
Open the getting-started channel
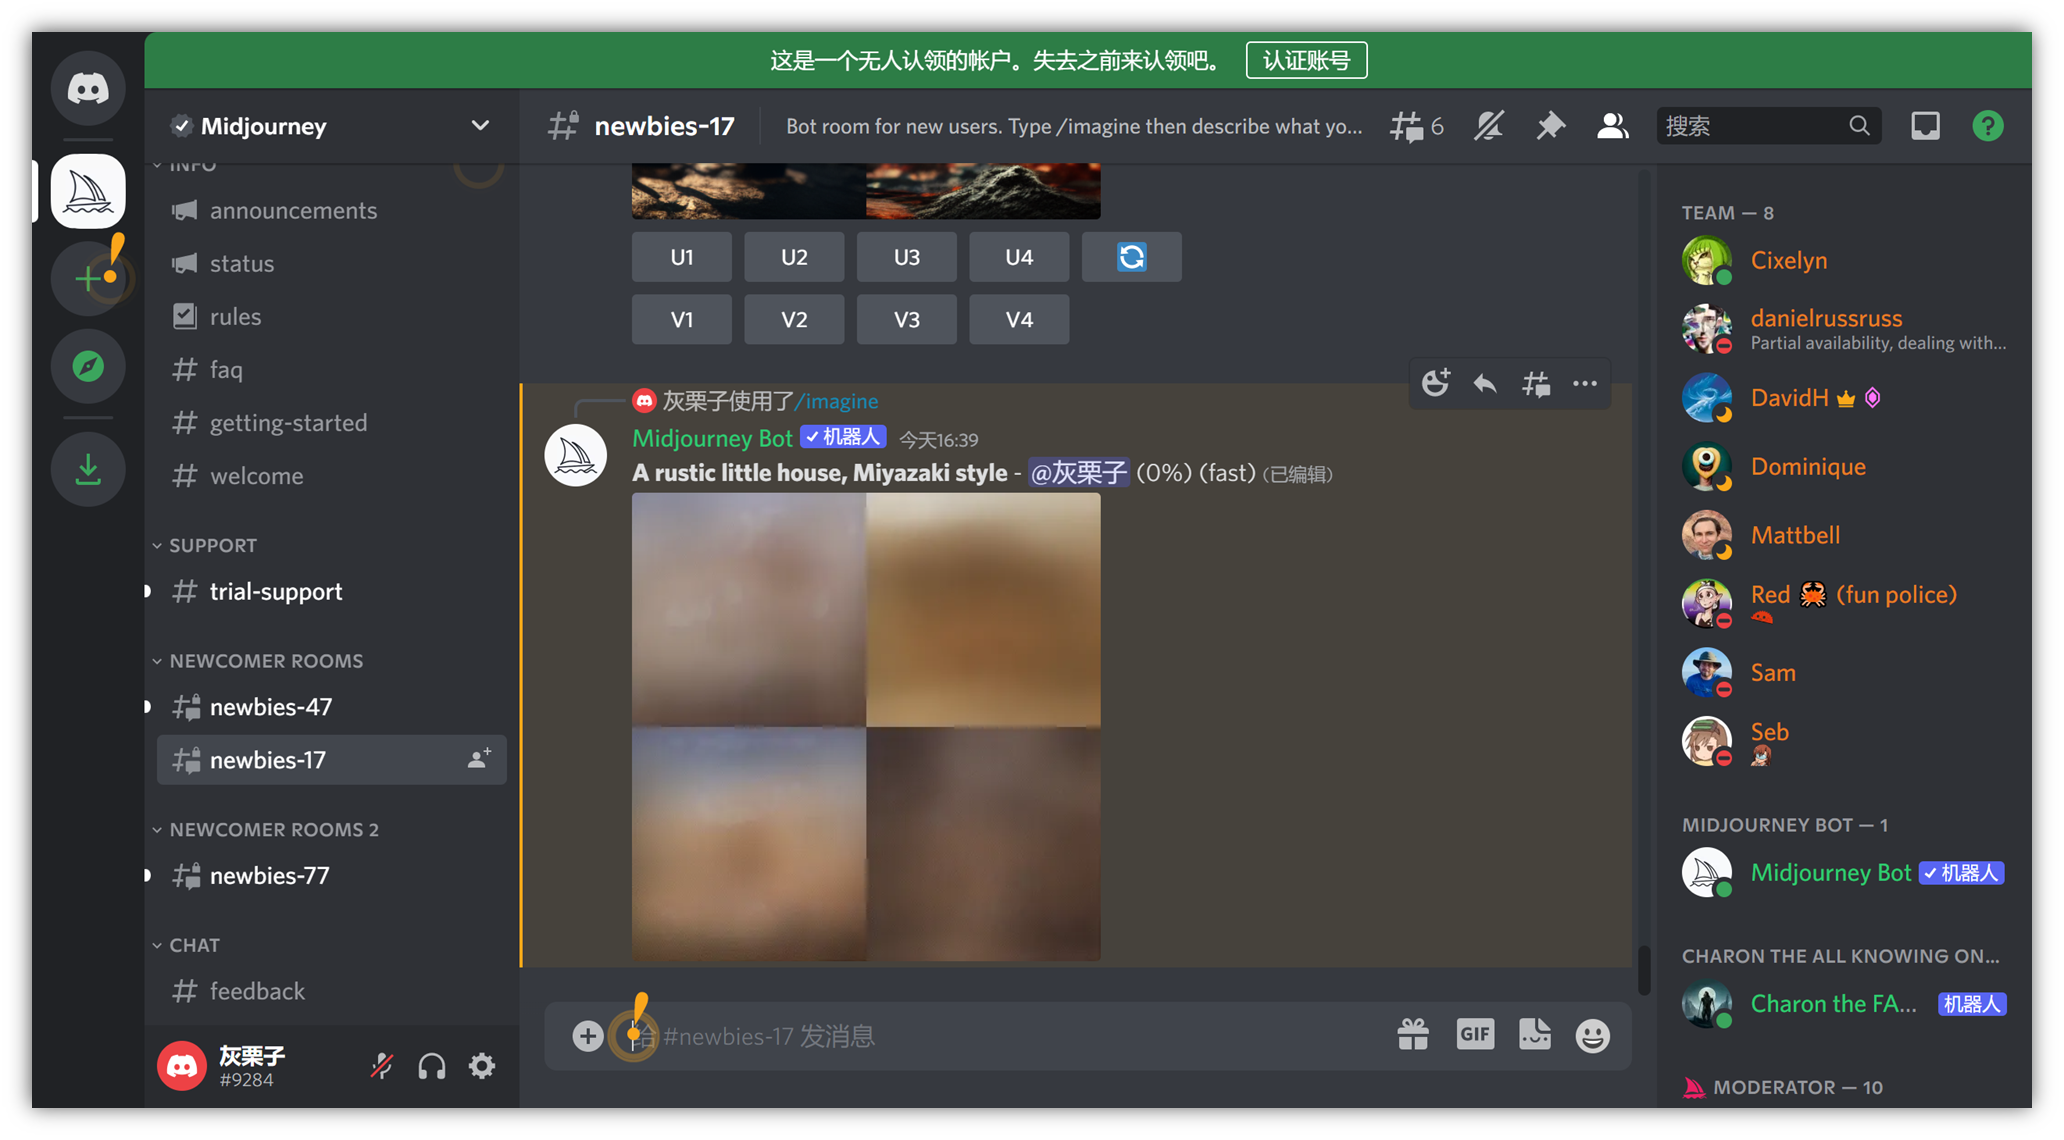tap(288, 423)
